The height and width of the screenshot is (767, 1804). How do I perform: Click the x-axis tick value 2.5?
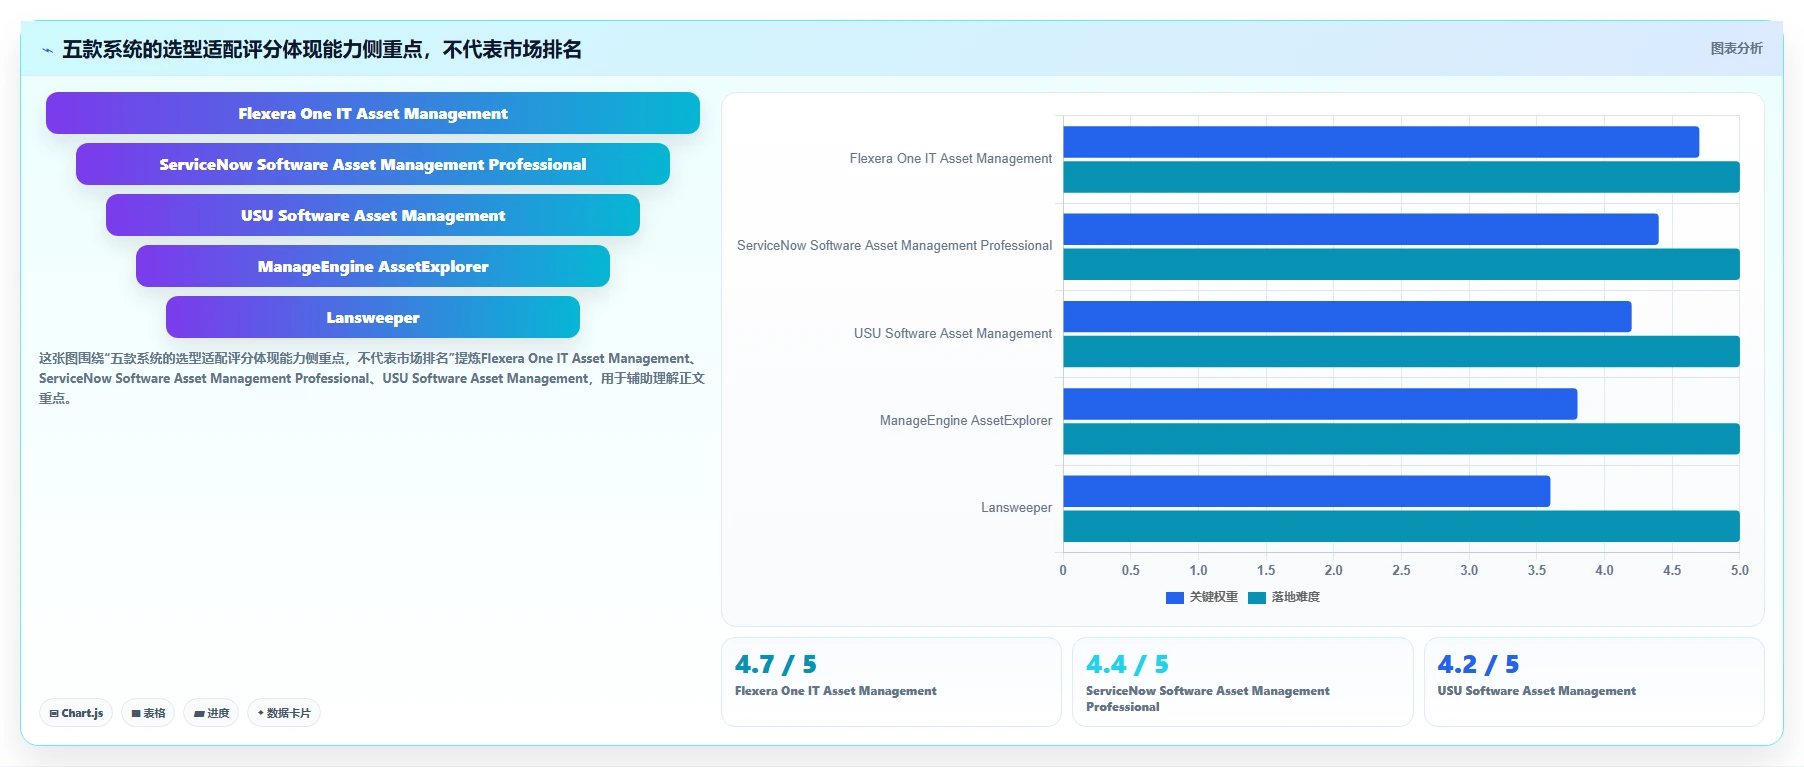(1402, 570)
